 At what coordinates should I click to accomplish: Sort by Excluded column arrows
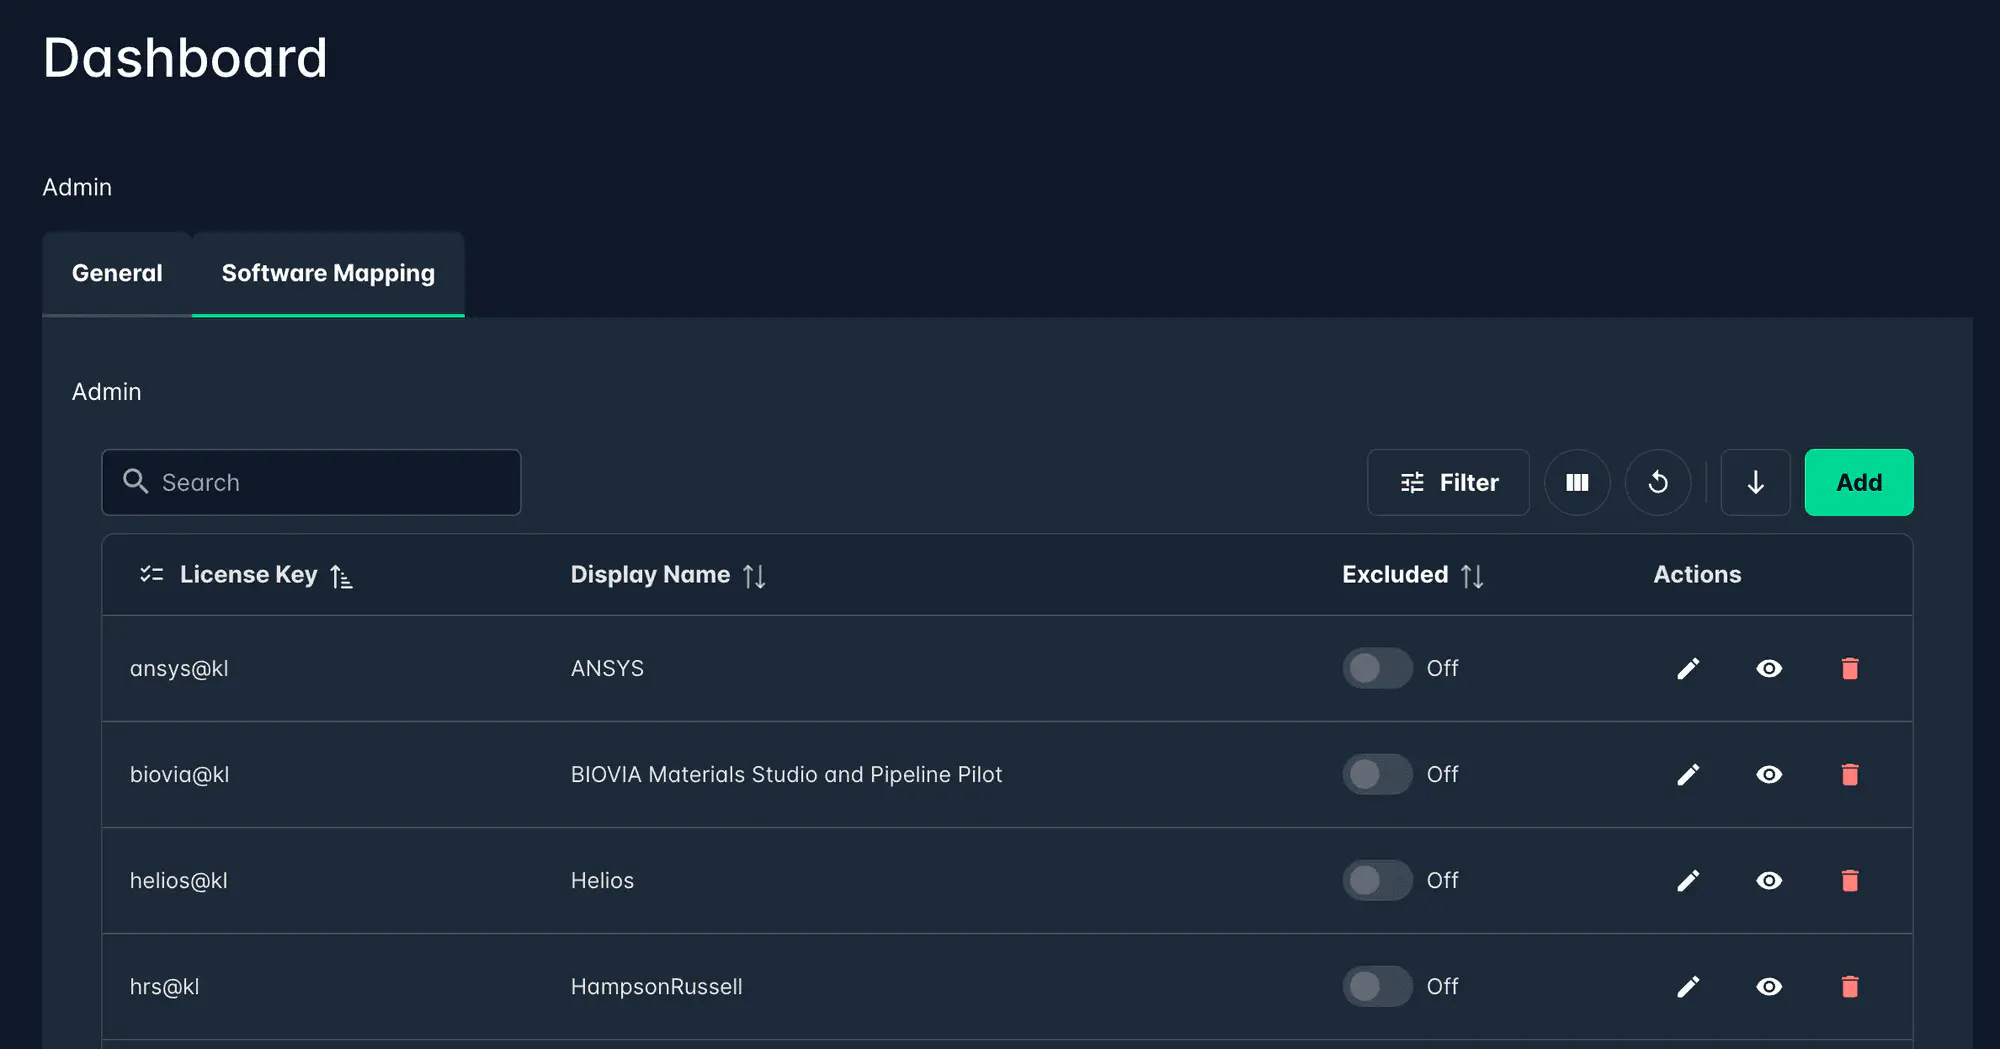pyautogui.click(x=1471, y=576)
